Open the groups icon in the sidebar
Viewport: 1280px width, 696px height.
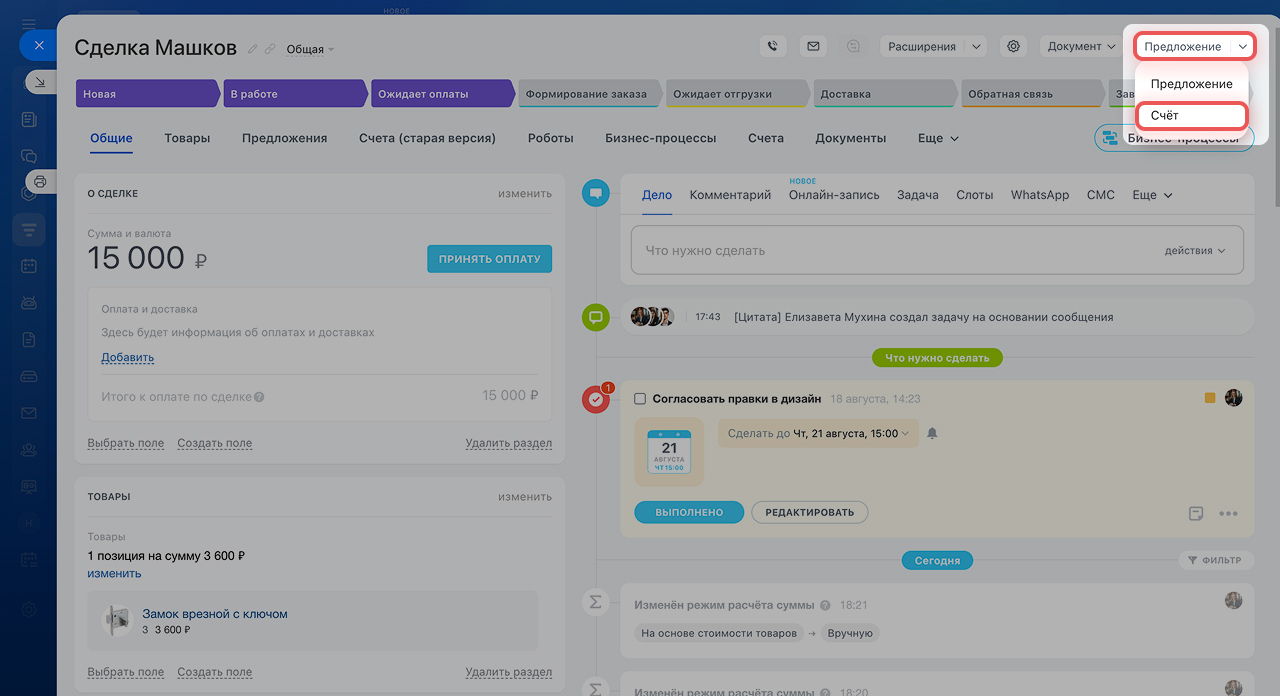tap(29, 449)
